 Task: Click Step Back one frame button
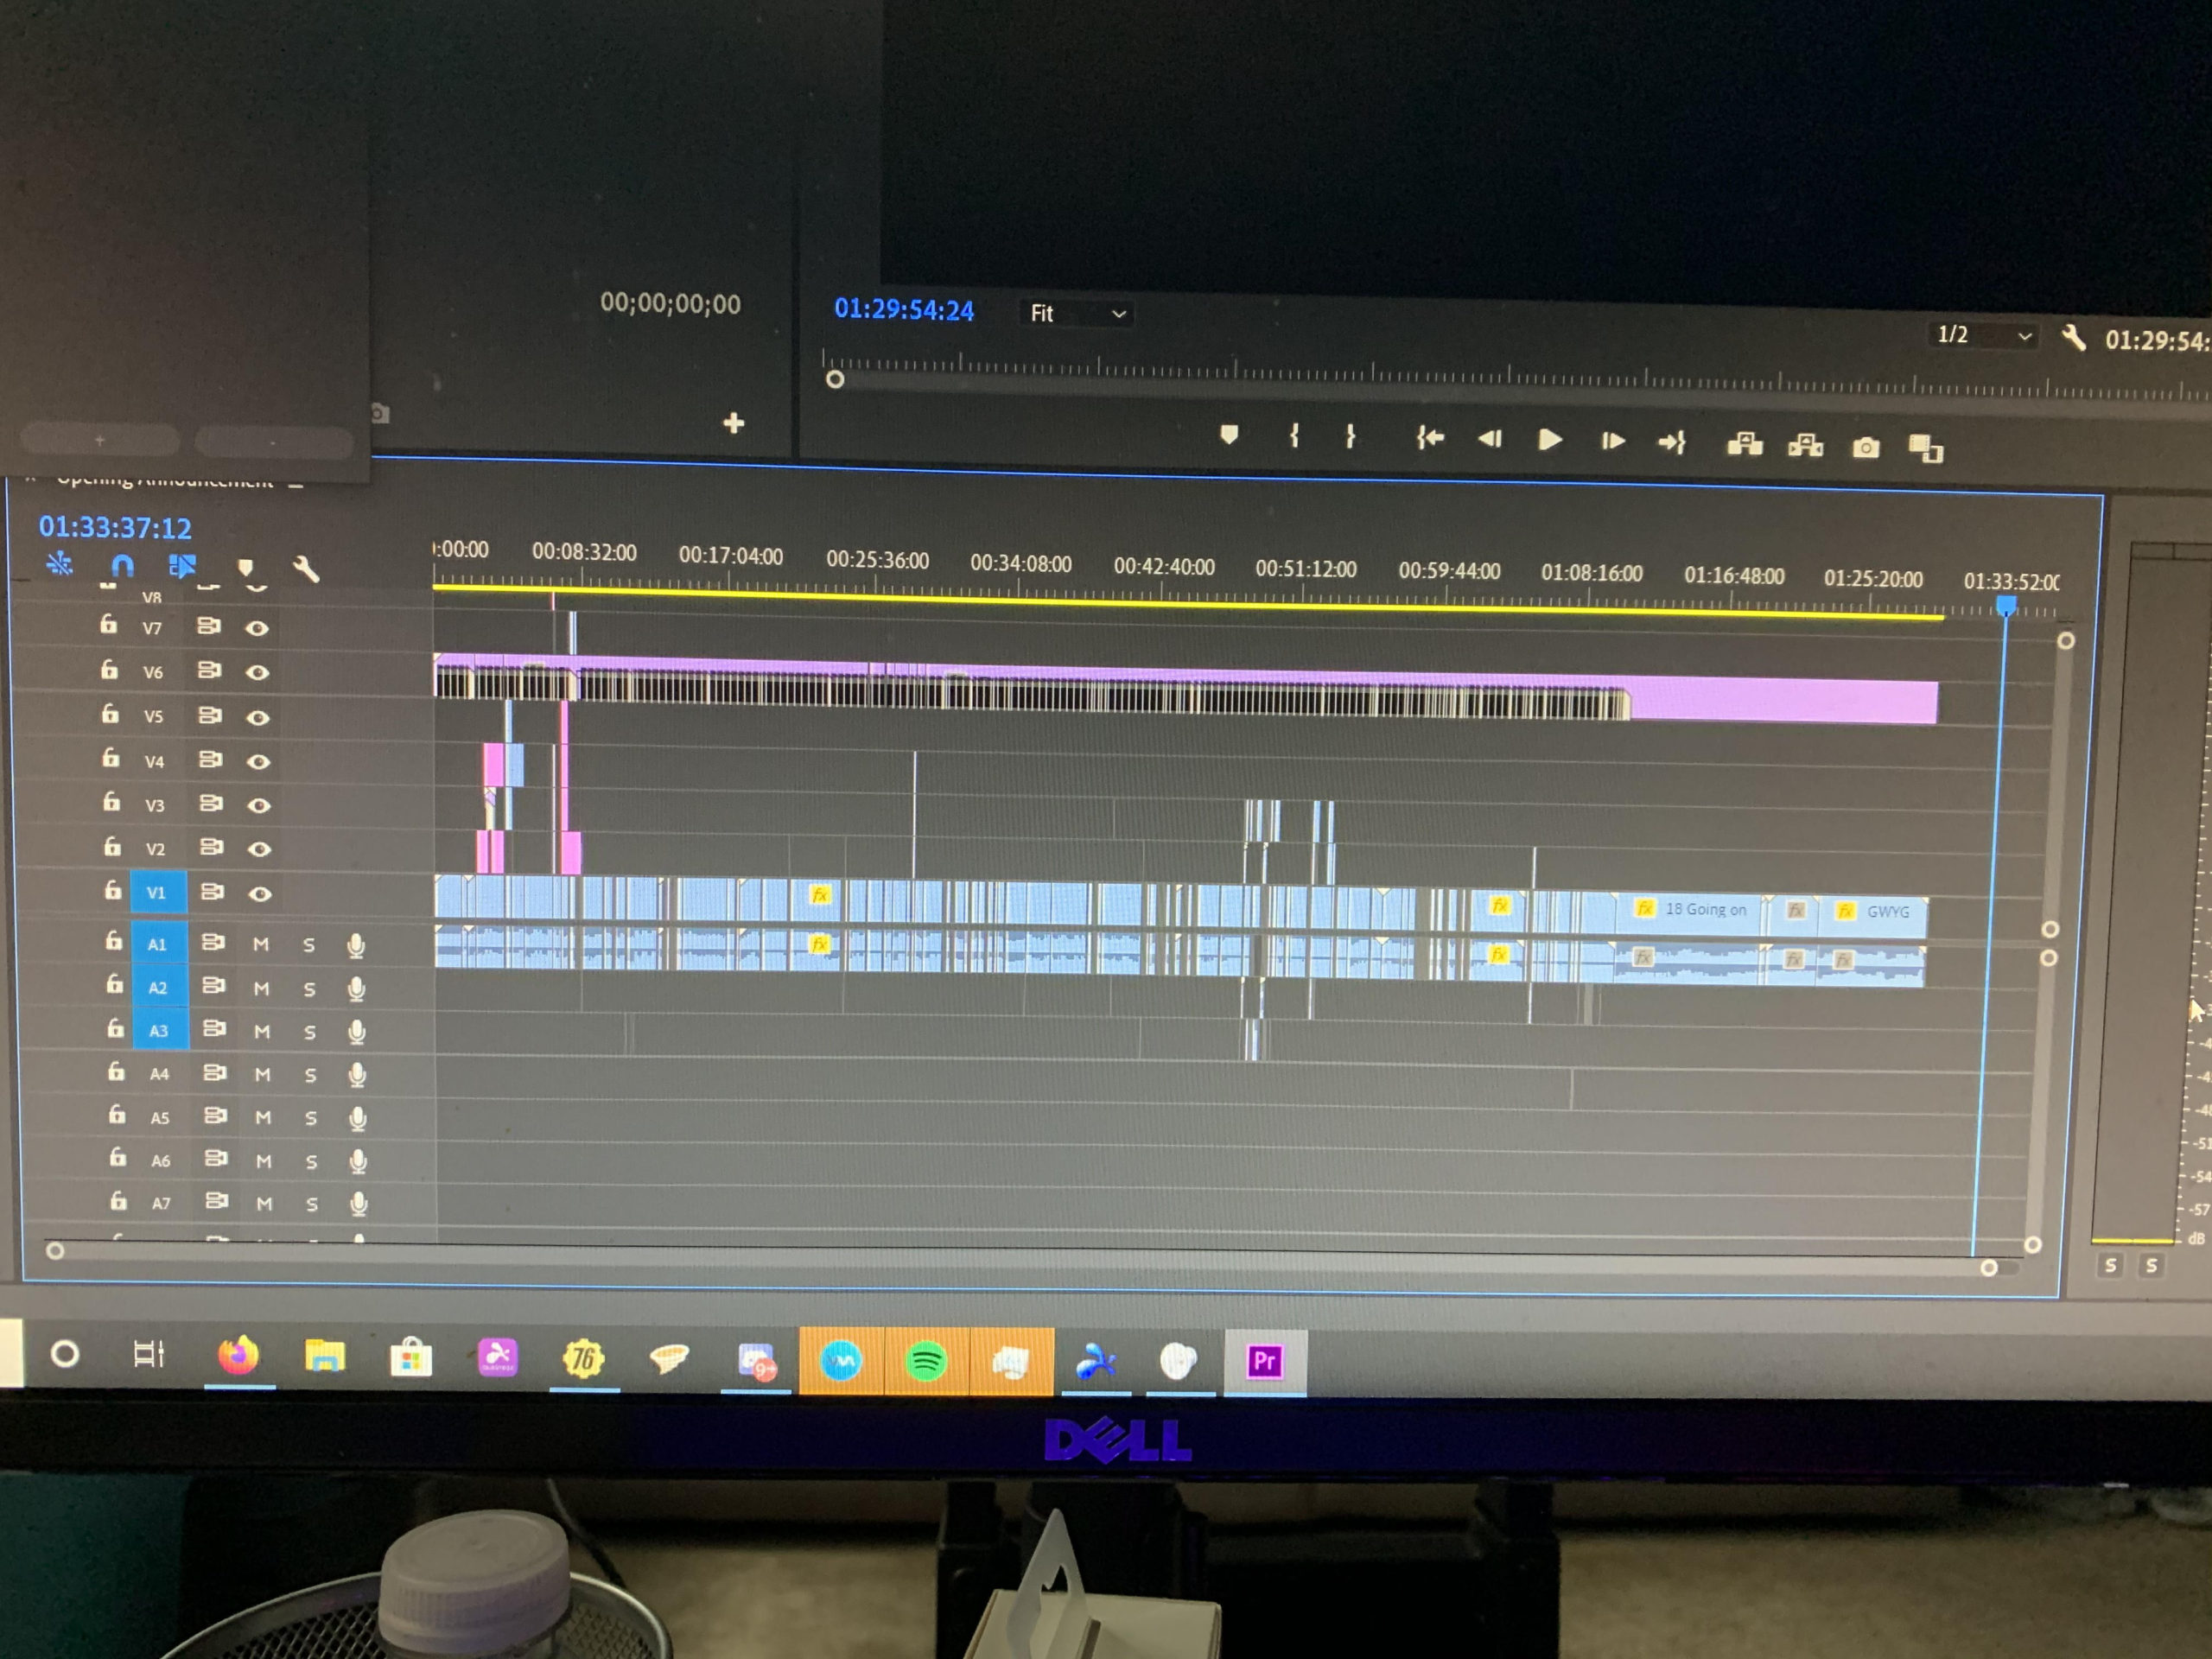(x=1490, y=439)
